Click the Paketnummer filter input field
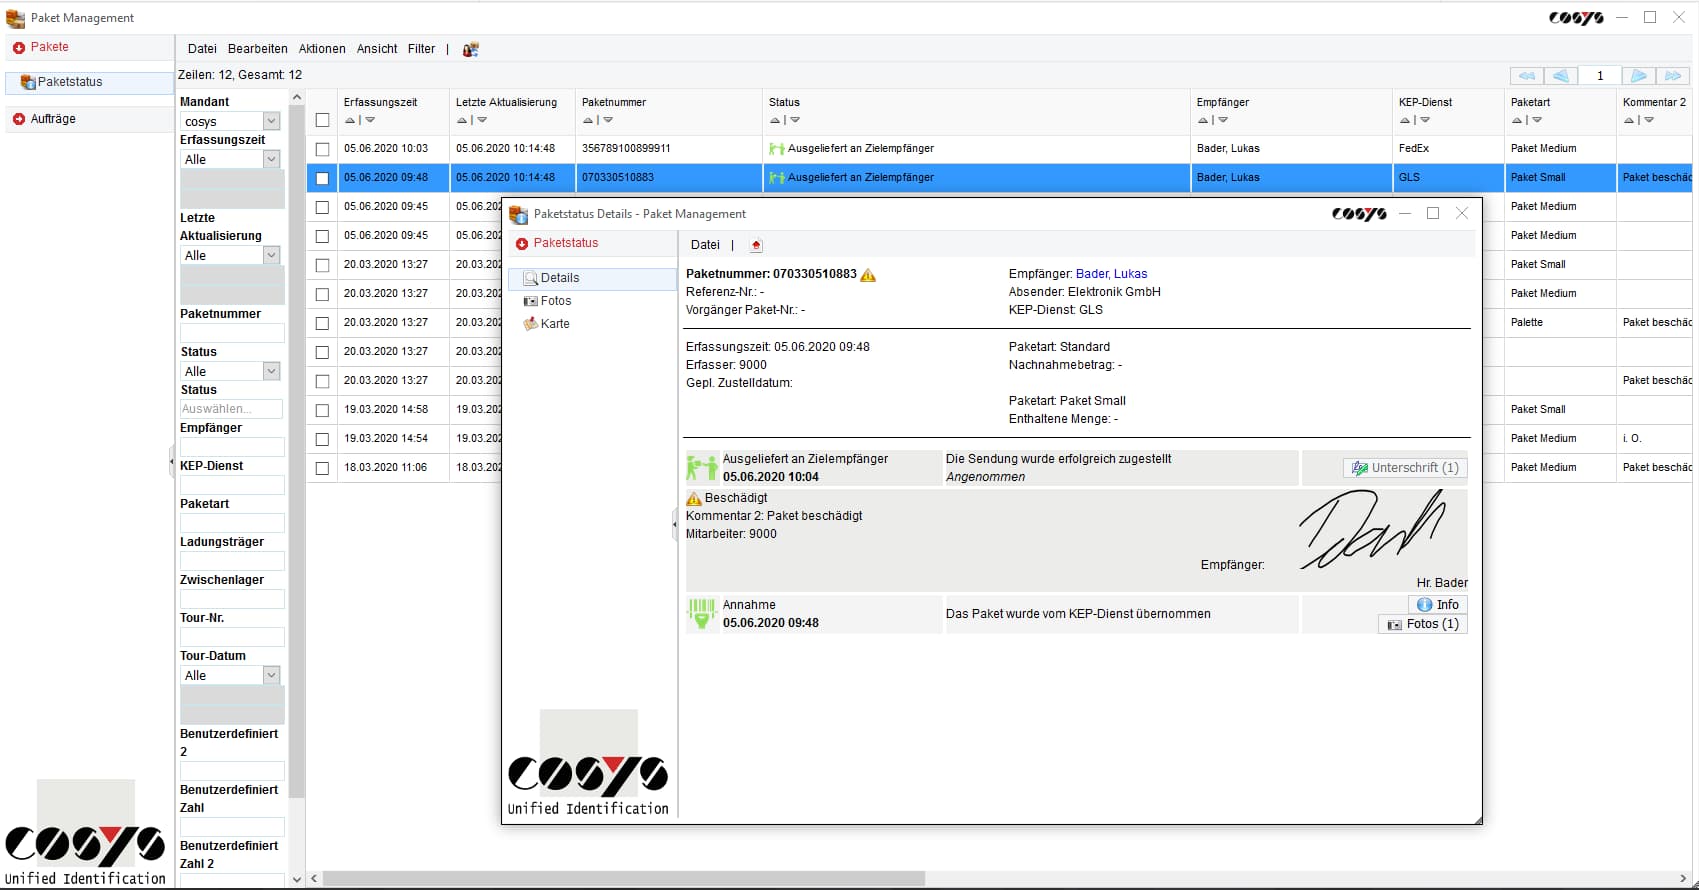Screen dimensions: 1699x890 232,333
